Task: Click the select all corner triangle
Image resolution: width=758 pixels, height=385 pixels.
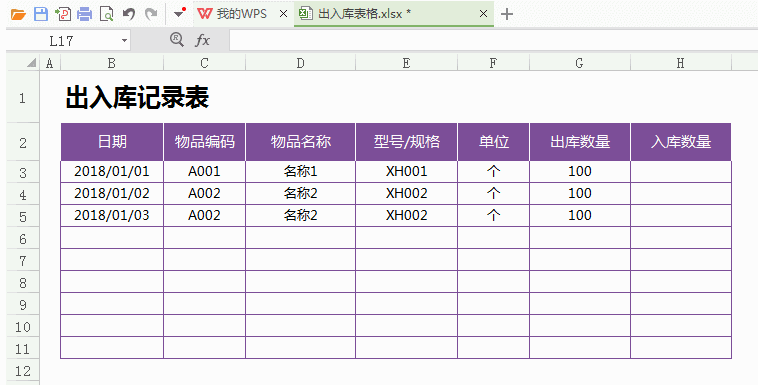Action: tap(32, 63)
